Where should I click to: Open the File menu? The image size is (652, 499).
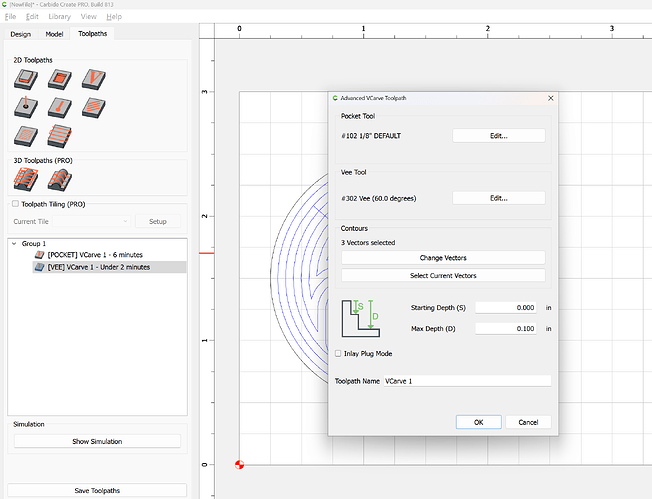point(10,17)
